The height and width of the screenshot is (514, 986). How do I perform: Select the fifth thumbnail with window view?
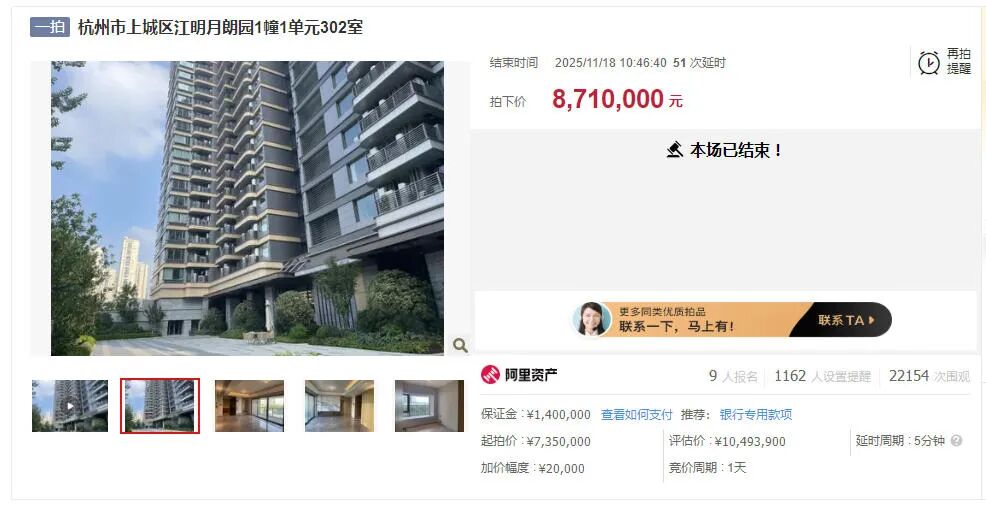point(429,406)
